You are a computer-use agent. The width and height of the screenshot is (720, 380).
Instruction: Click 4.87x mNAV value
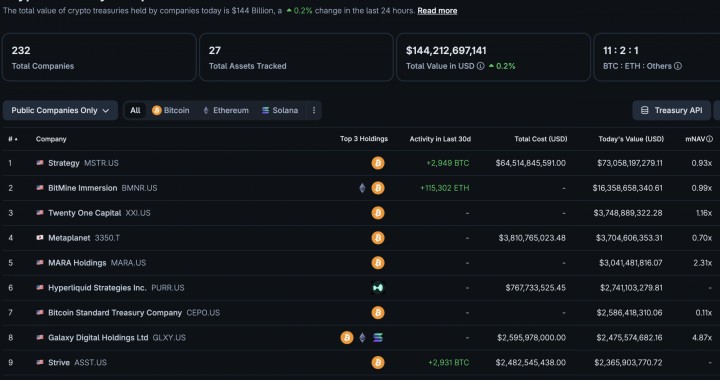click(702, 338)
